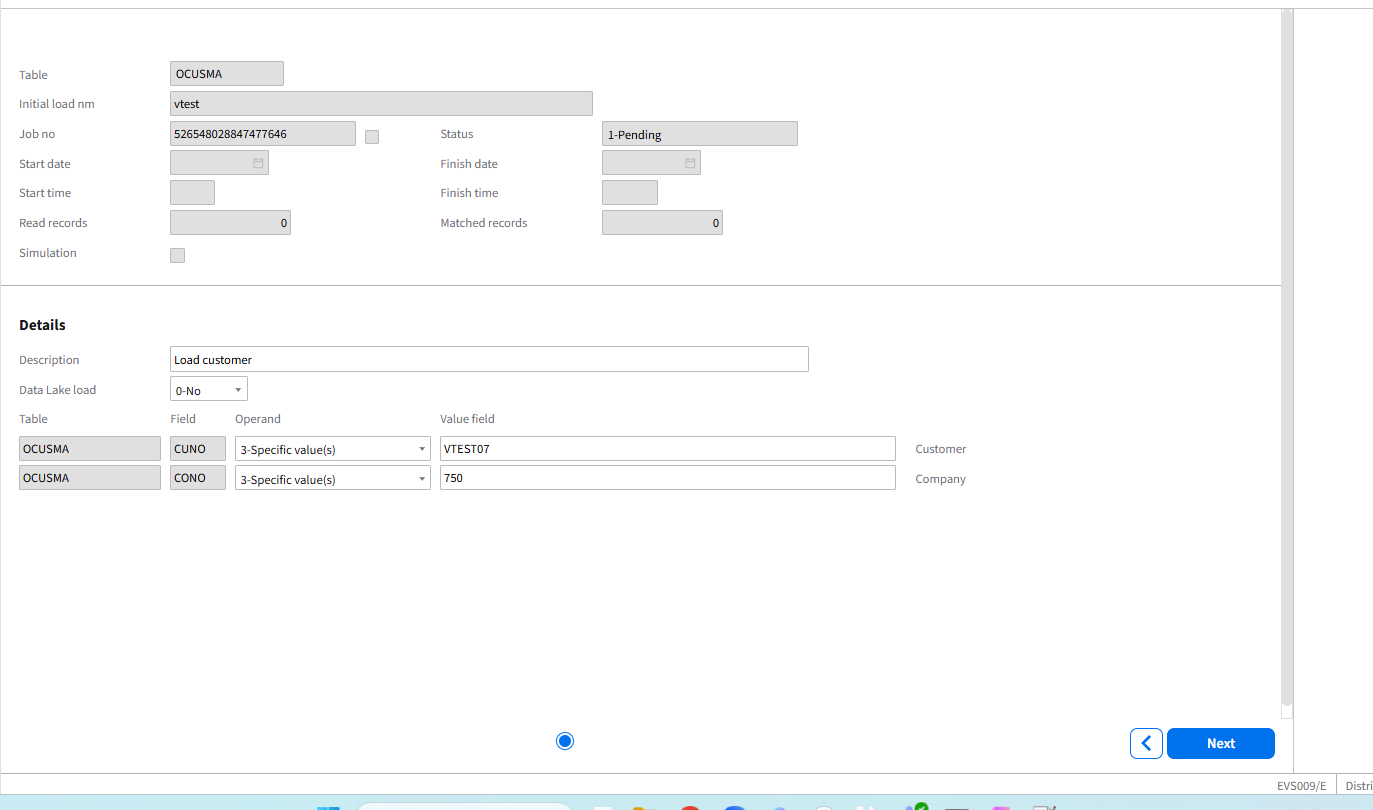Open the Start date calendar picker
Image resolution: width=1373 pixels, height=810 pixels.
(x=258, y=163)
